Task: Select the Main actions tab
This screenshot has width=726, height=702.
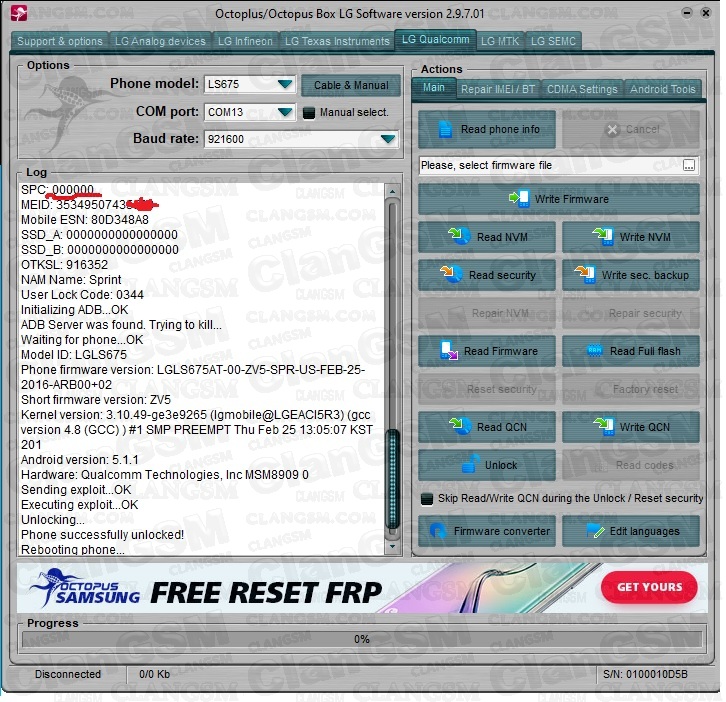Action: (x=434, y=88)
